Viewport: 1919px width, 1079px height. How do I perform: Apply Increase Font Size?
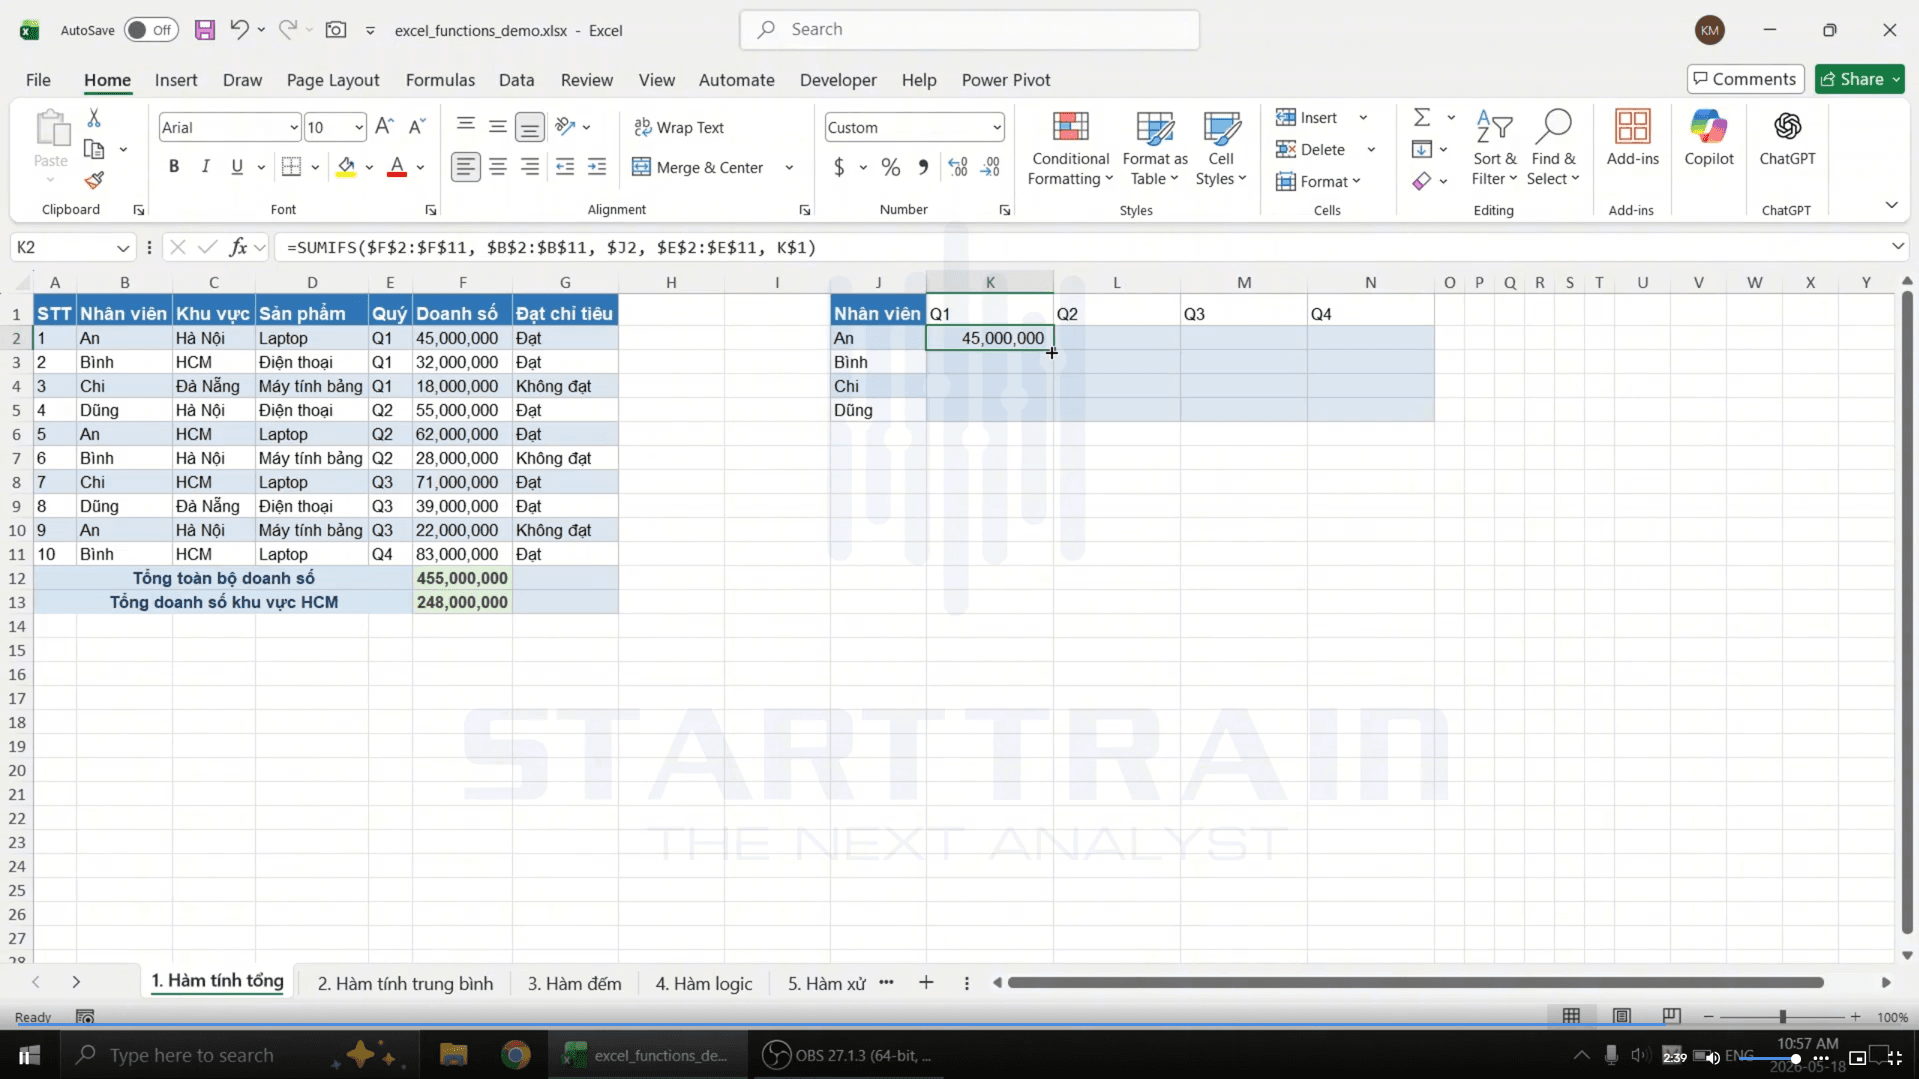tap(384, 127)
